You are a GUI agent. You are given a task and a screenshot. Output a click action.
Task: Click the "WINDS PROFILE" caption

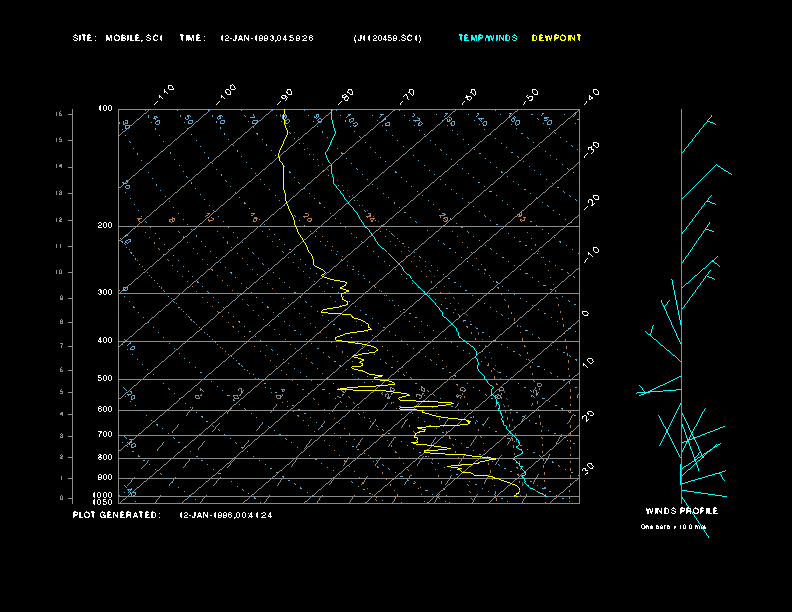coord(681,511)
